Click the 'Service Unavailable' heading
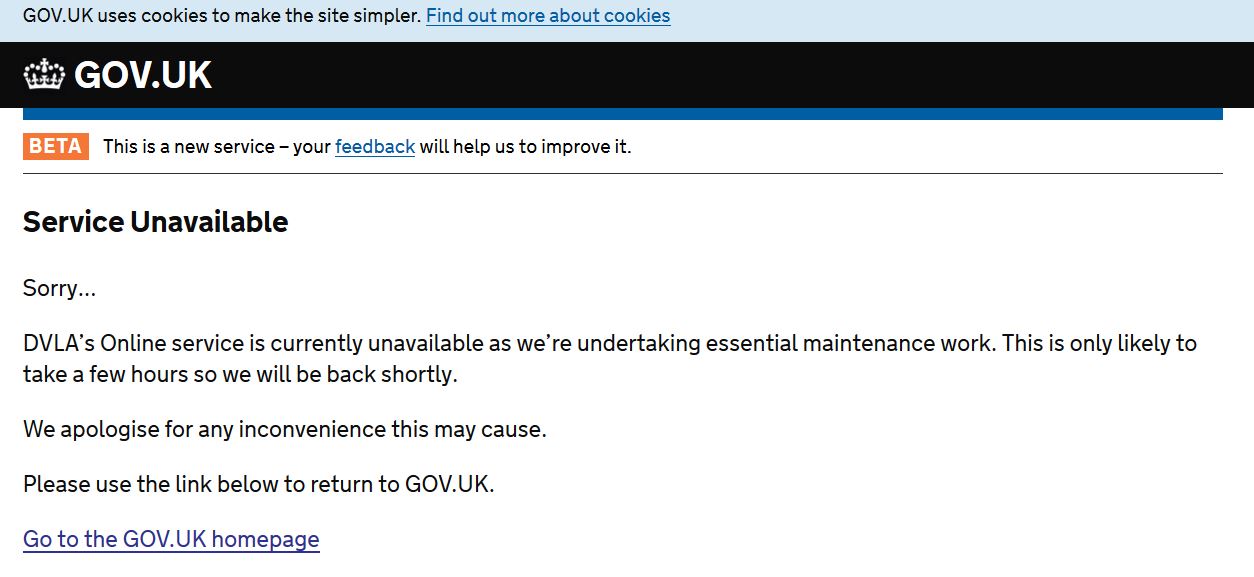Screen dimensions: 1254x577 point(155,222)
